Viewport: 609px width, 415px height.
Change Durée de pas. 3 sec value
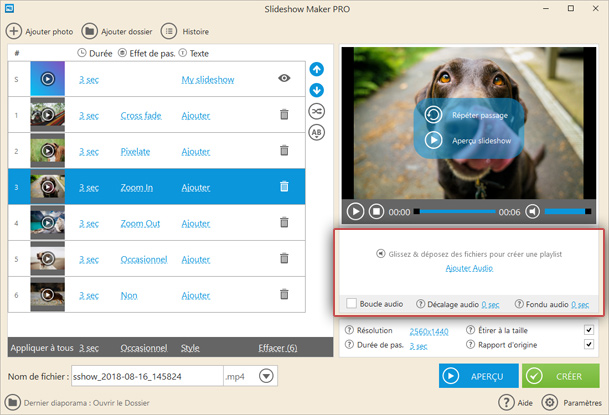click(x=418, y=346)
